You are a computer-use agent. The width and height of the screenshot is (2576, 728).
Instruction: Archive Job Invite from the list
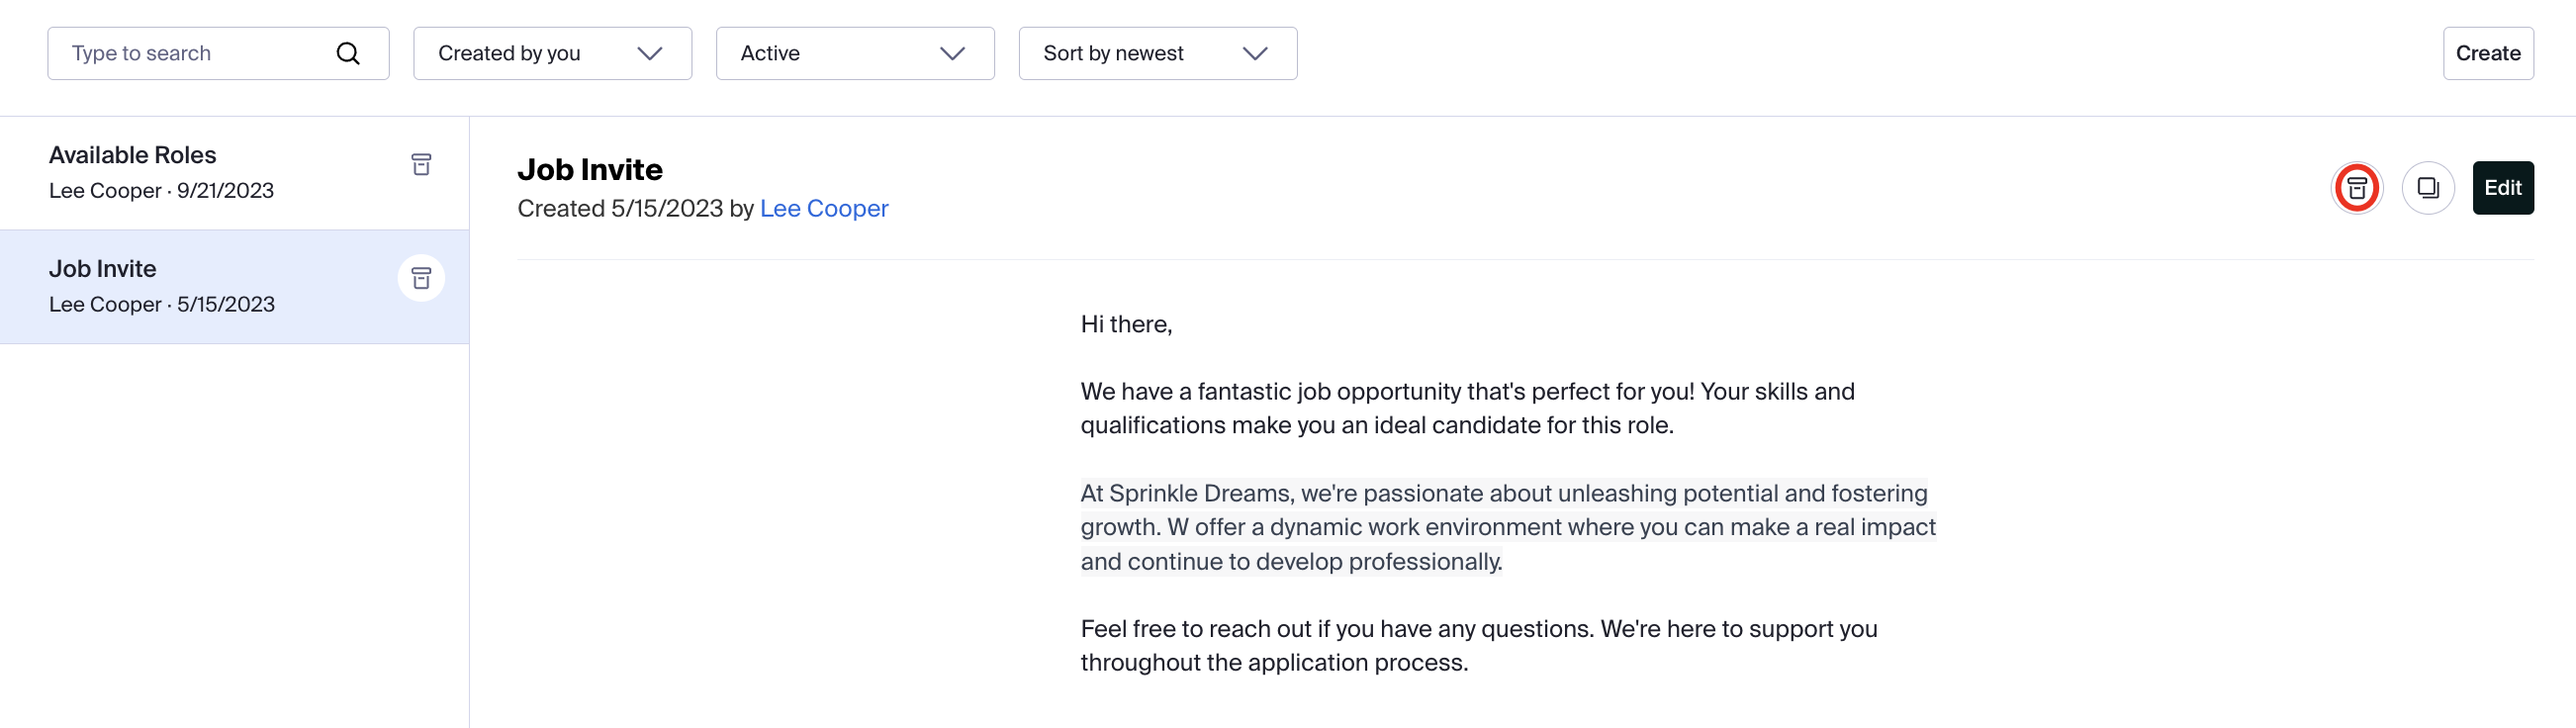[421, 278]
